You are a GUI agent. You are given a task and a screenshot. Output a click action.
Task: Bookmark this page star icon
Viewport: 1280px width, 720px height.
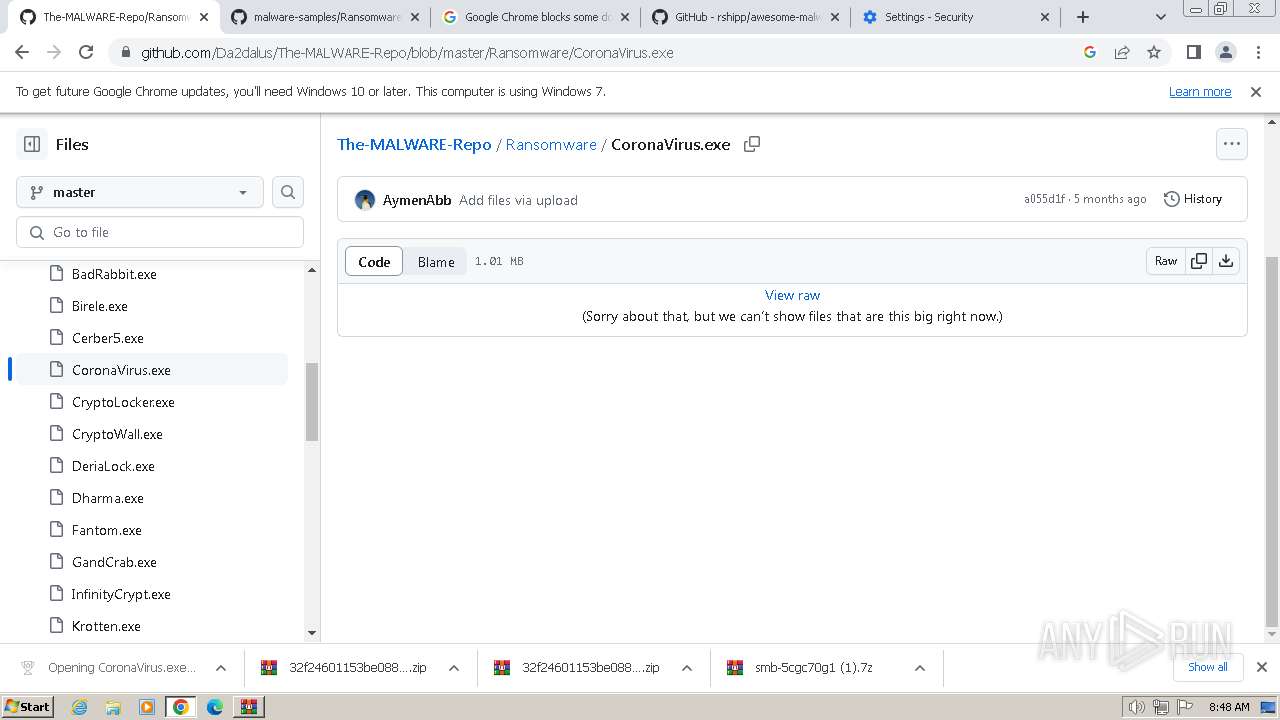1154,52
